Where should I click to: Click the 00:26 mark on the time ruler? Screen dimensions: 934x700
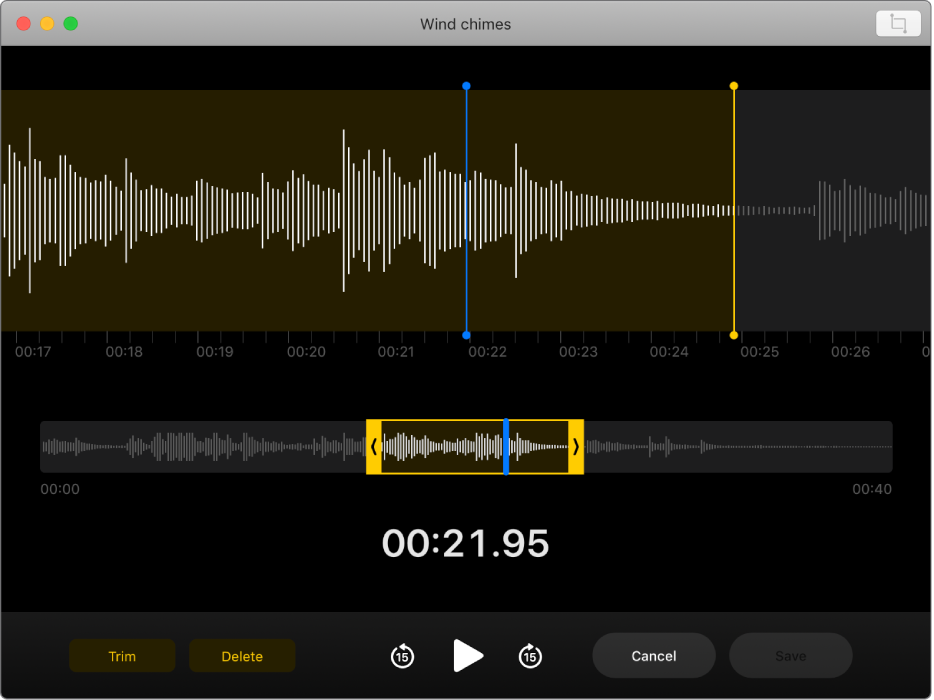[850, 352]
